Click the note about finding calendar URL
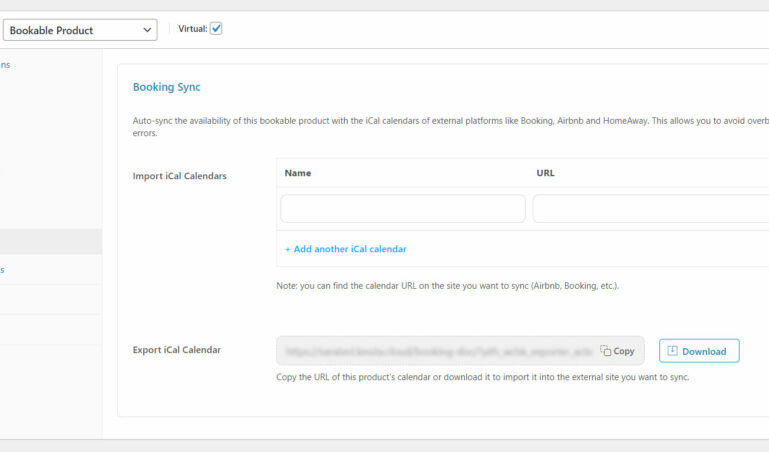 pos(447,286)
